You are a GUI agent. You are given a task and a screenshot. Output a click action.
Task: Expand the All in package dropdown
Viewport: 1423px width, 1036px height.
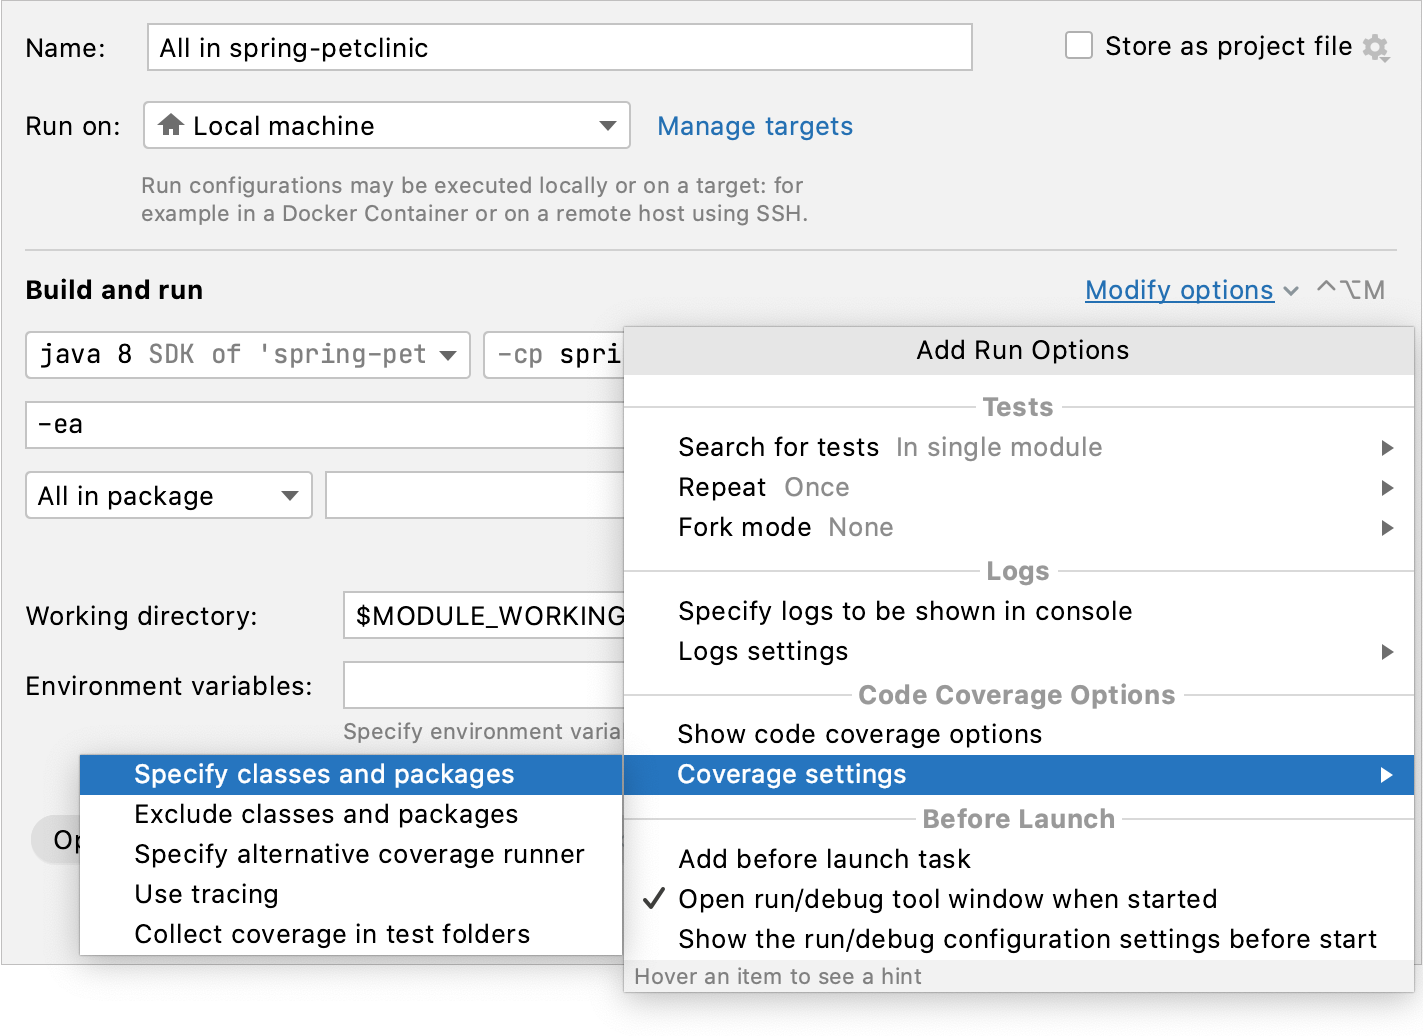pos(290,495)
